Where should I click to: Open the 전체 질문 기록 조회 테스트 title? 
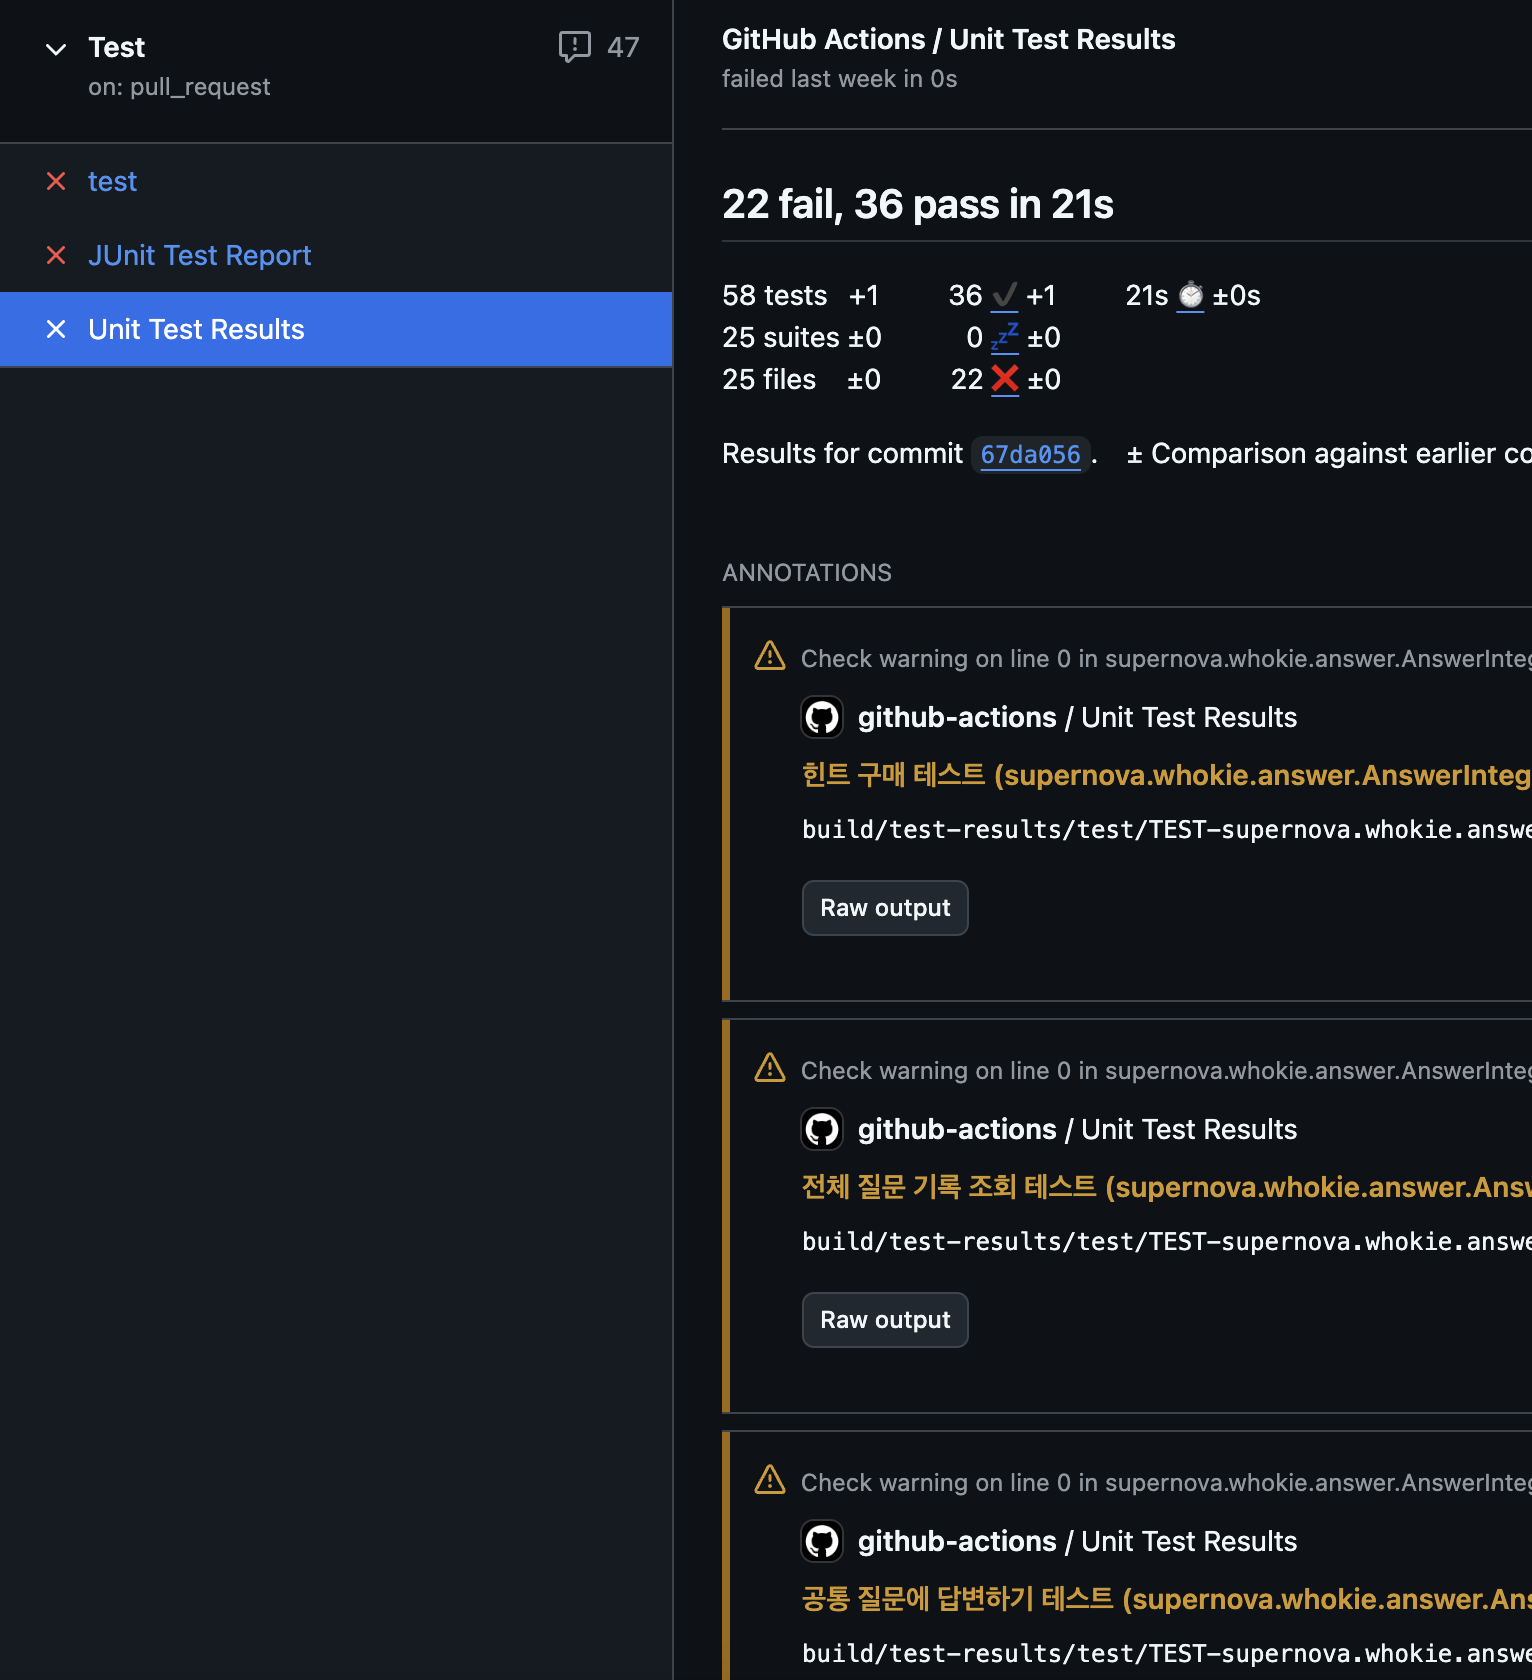(1166, 1187)
